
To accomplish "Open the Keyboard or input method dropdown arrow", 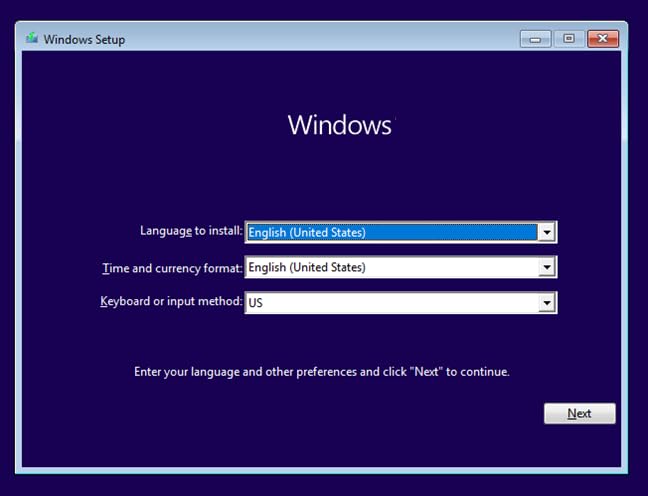I will tap(546, 303).
